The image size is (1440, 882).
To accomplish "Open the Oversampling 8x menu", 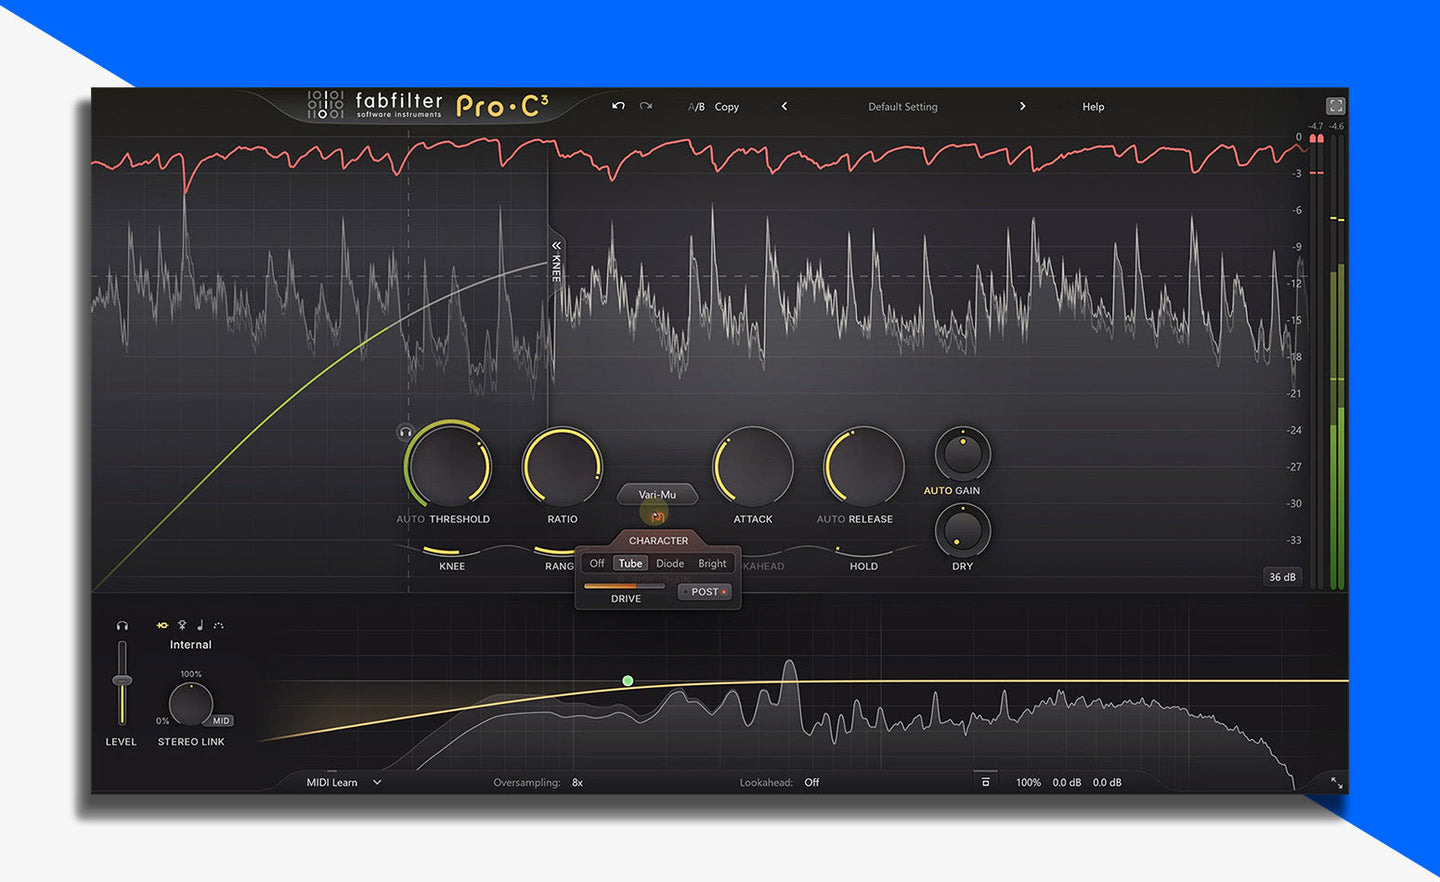I will [x=577, y=783].
